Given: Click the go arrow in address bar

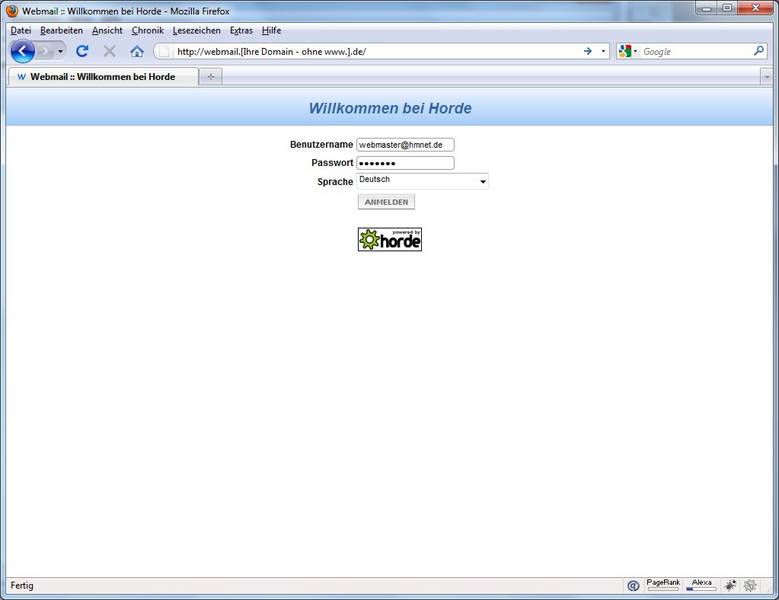Looking at the screenshot, I should pos(588,51).
